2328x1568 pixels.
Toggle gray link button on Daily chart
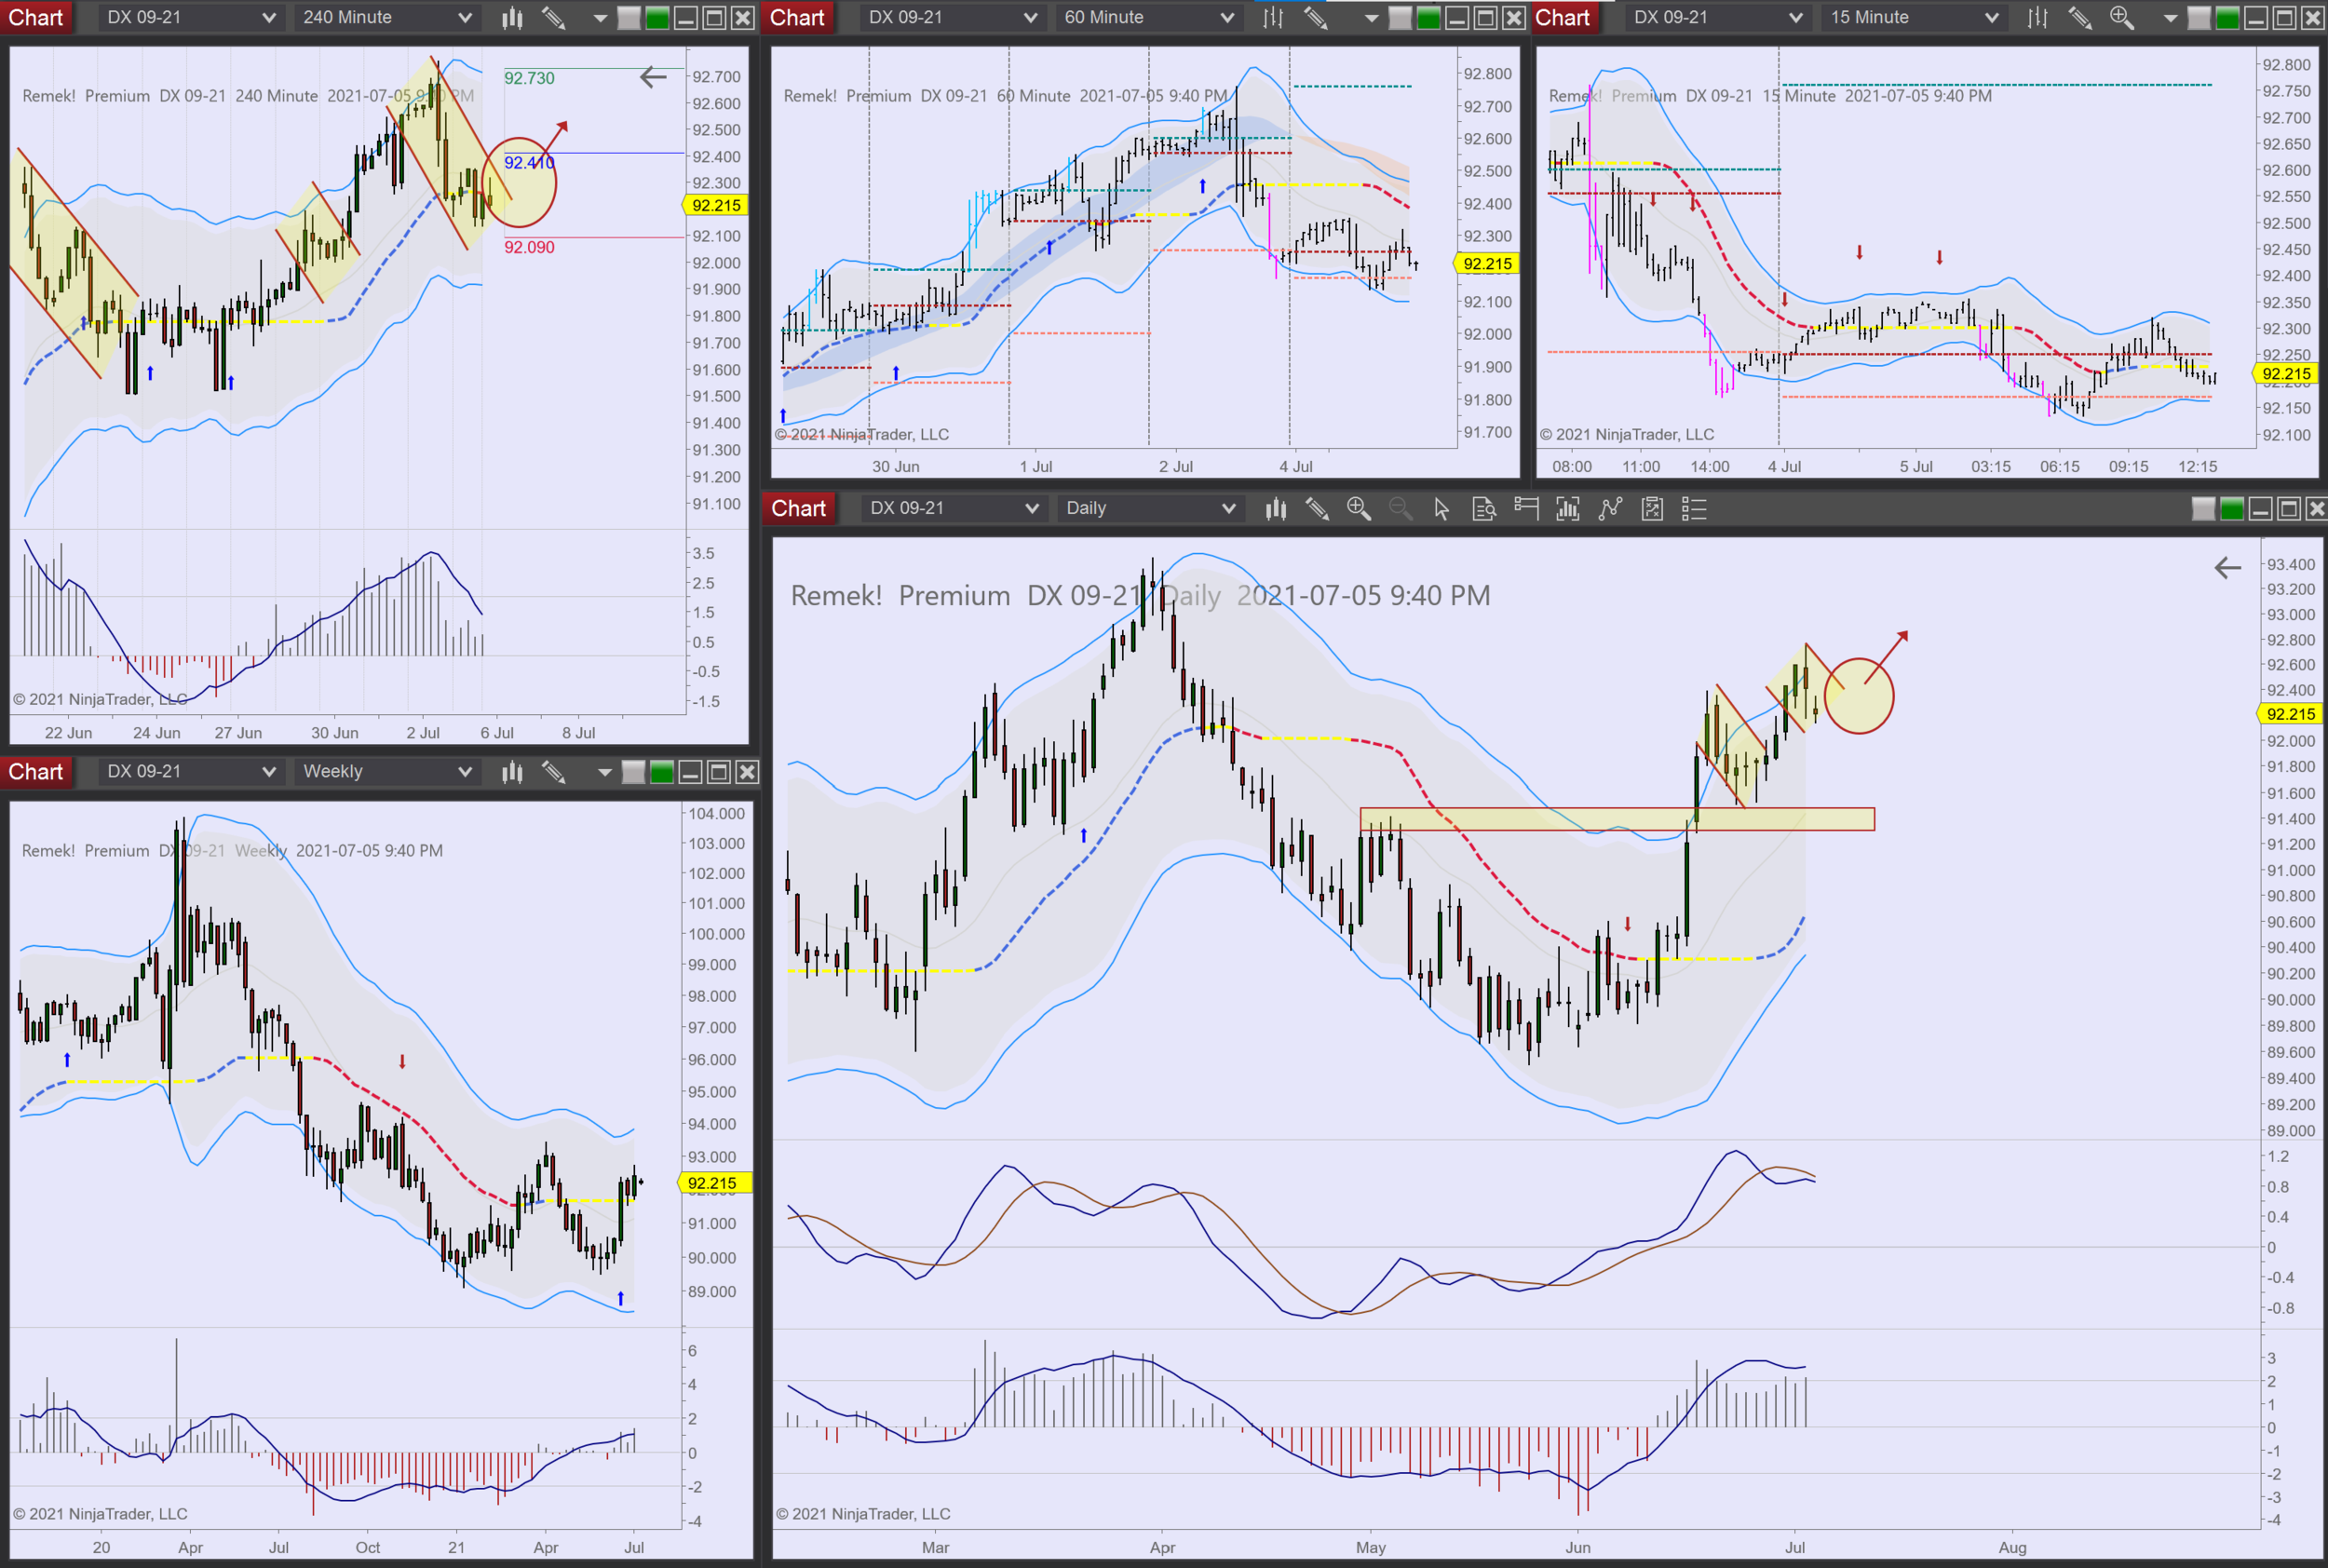(2203, 509)
